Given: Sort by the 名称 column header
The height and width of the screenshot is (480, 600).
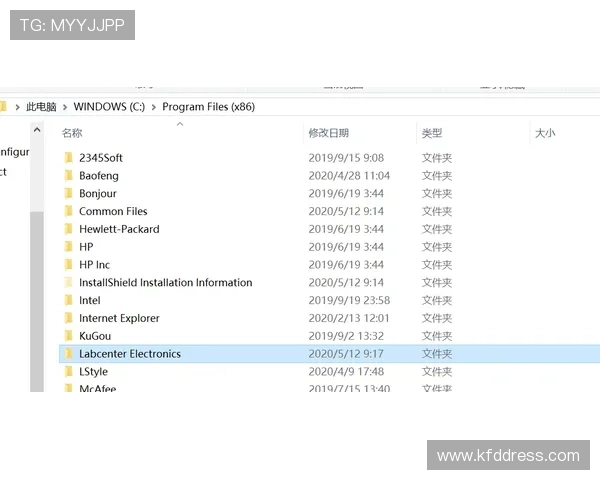Looking at the screenshot, I should 72,133.
